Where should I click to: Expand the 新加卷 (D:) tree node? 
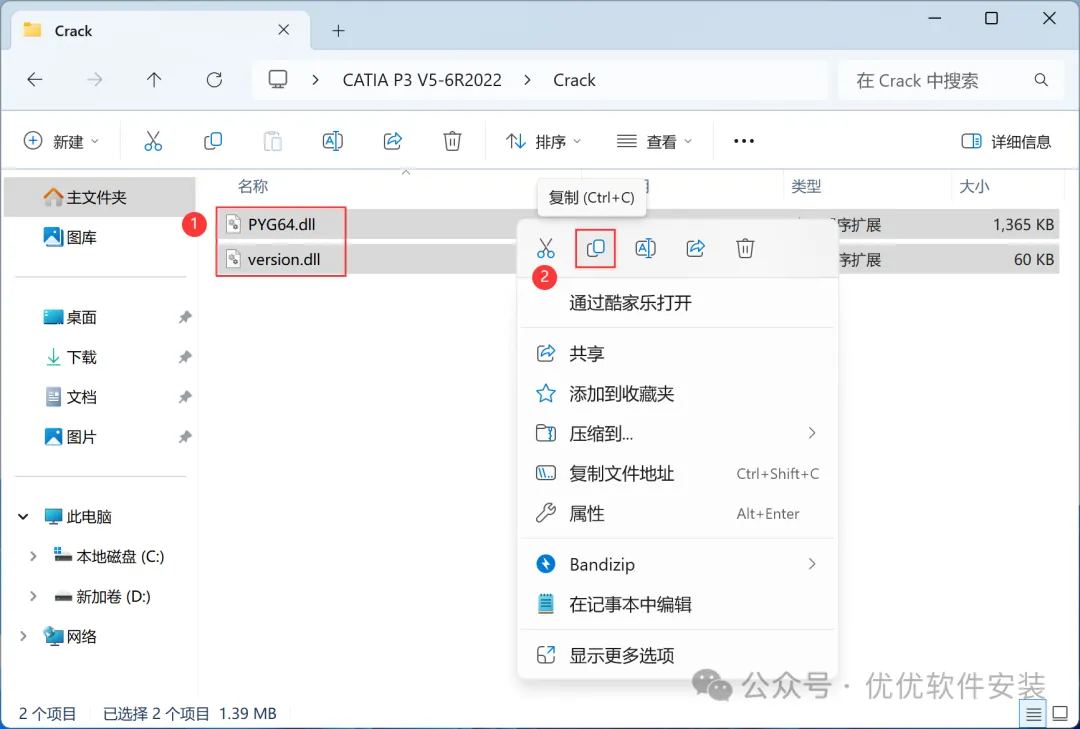click(32, 596)
